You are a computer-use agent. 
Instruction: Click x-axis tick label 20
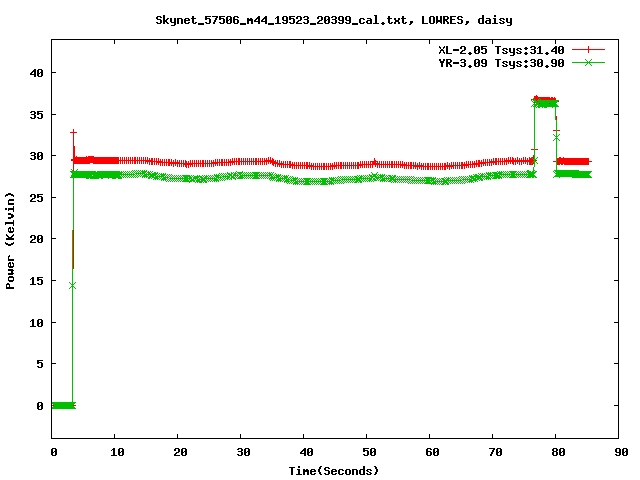180,452
